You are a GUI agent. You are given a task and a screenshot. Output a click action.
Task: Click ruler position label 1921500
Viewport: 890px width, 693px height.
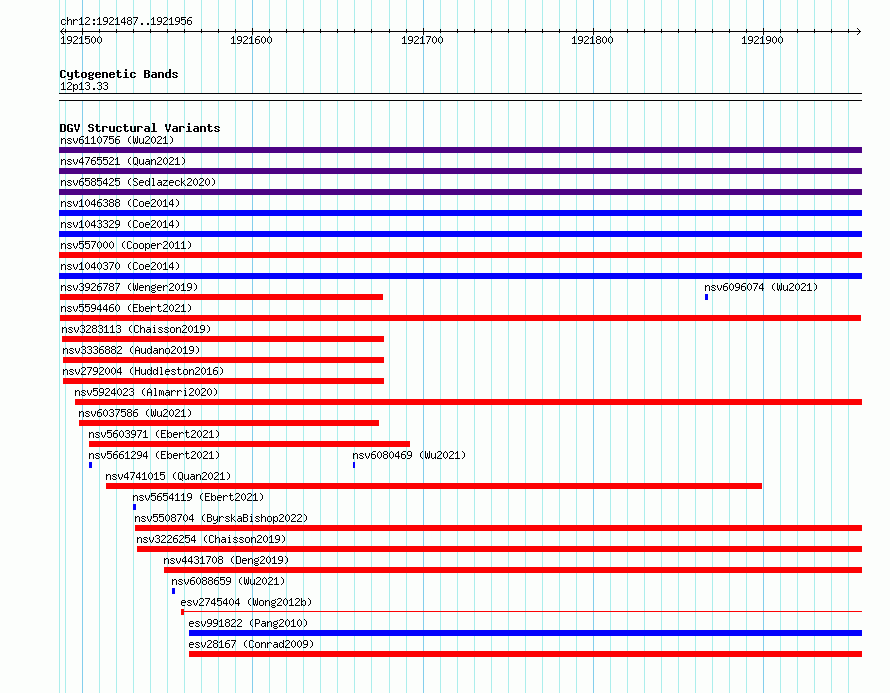[x=81, y=40]
